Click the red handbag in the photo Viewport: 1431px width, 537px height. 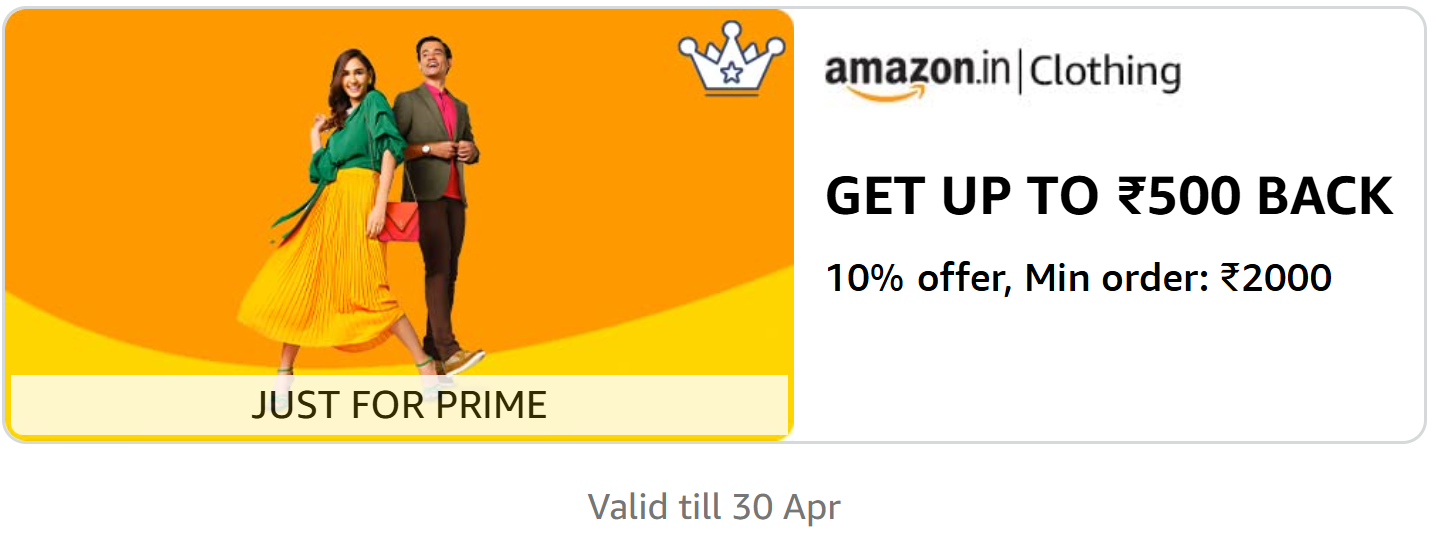coord(399,222)
